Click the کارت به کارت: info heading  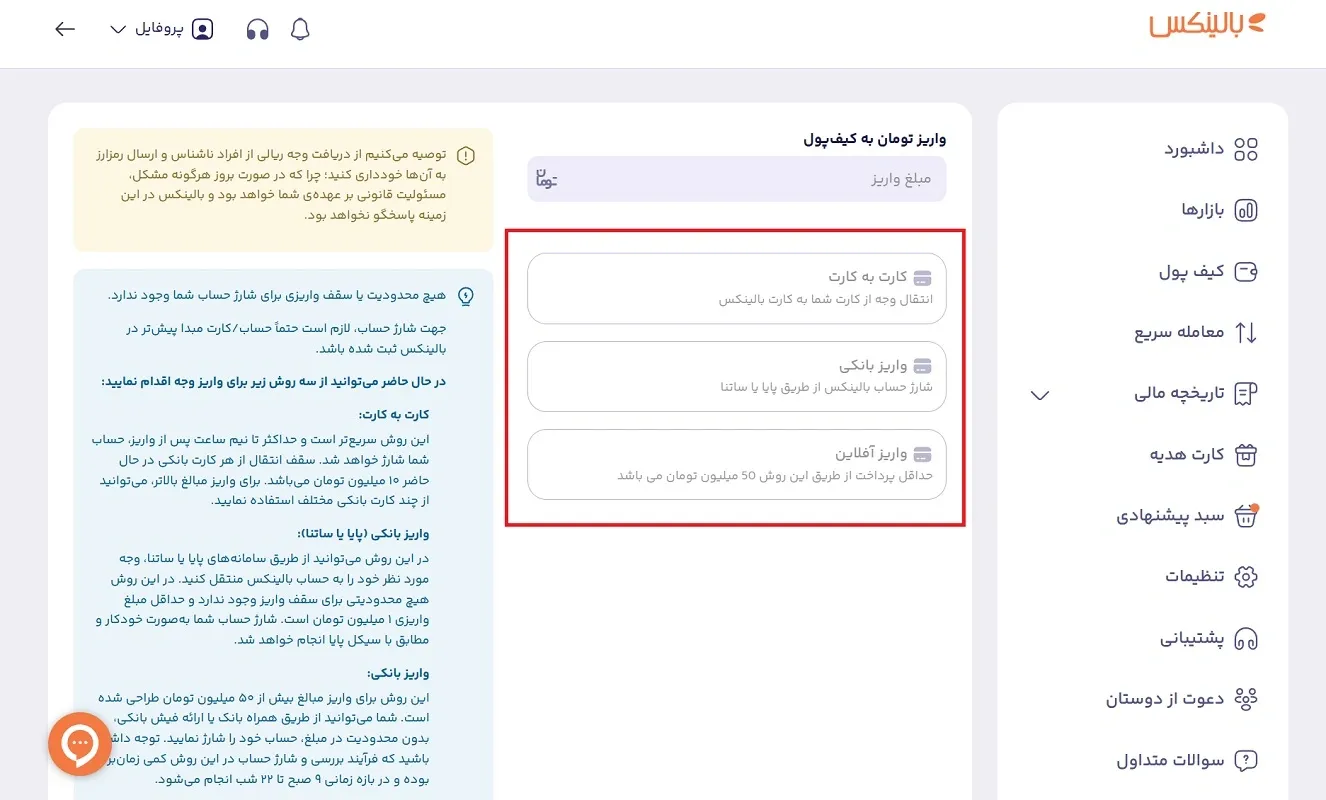(x=394, y=414)
